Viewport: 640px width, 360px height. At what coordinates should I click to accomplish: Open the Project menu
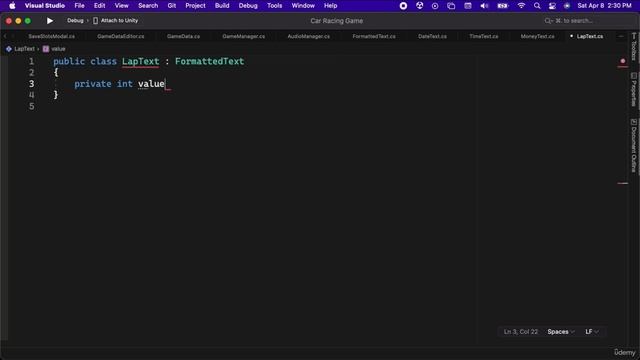coord(195,6)
